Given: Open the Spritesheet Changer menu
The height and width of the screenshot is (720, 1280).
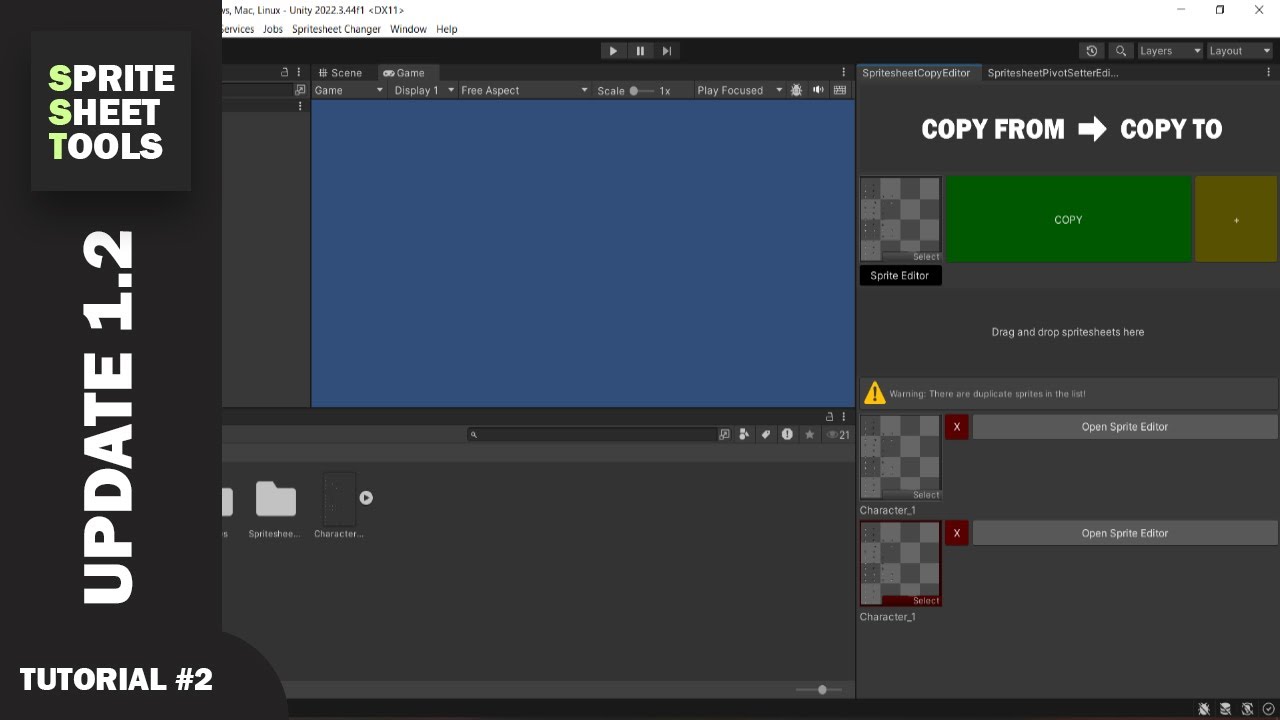Looking at the screenshot, I should [x=334, y=29].
